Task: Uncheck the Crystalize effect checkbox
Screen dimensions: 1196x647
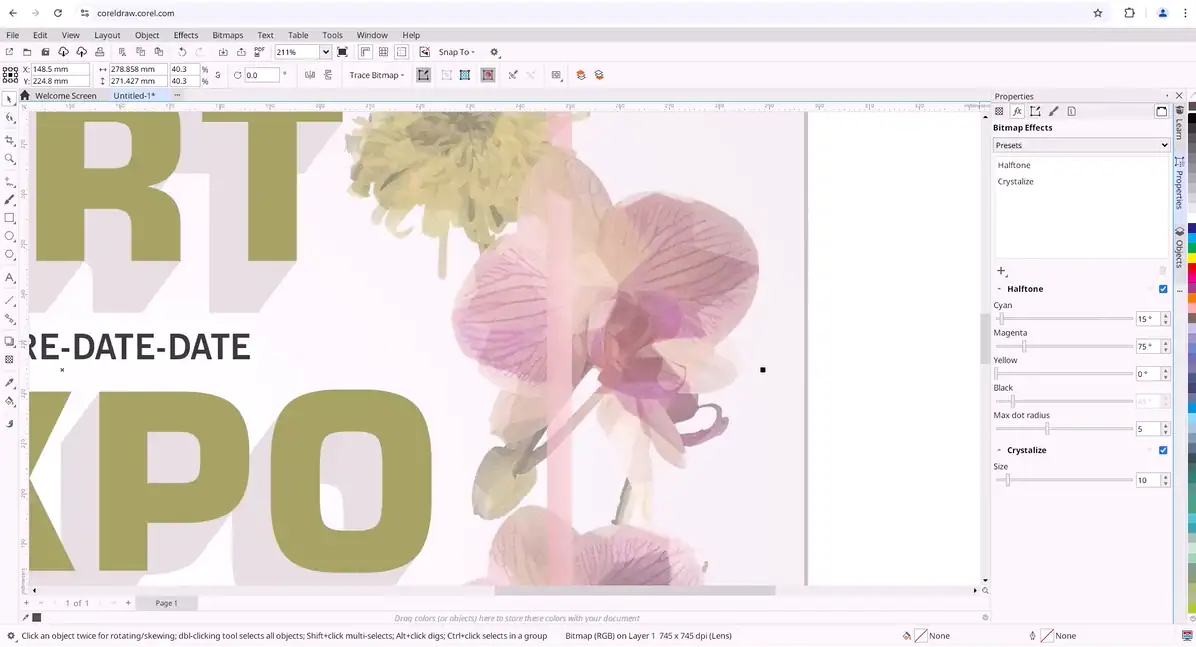Action: pos(1162,450)
